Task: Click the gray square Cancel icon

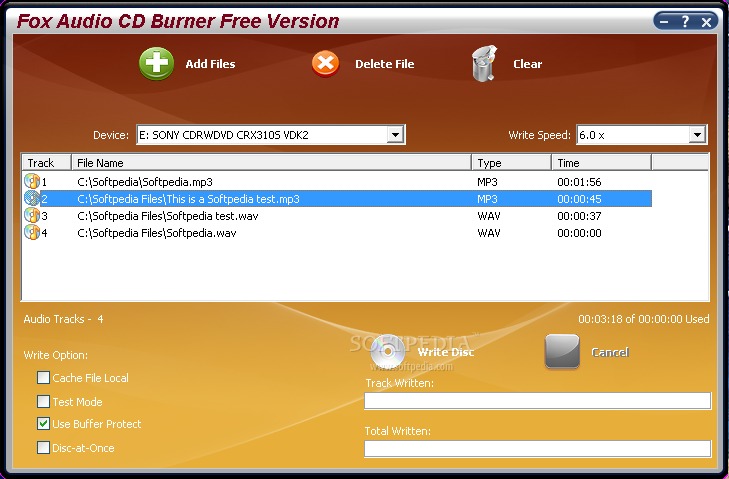Action: coord(562,351)
